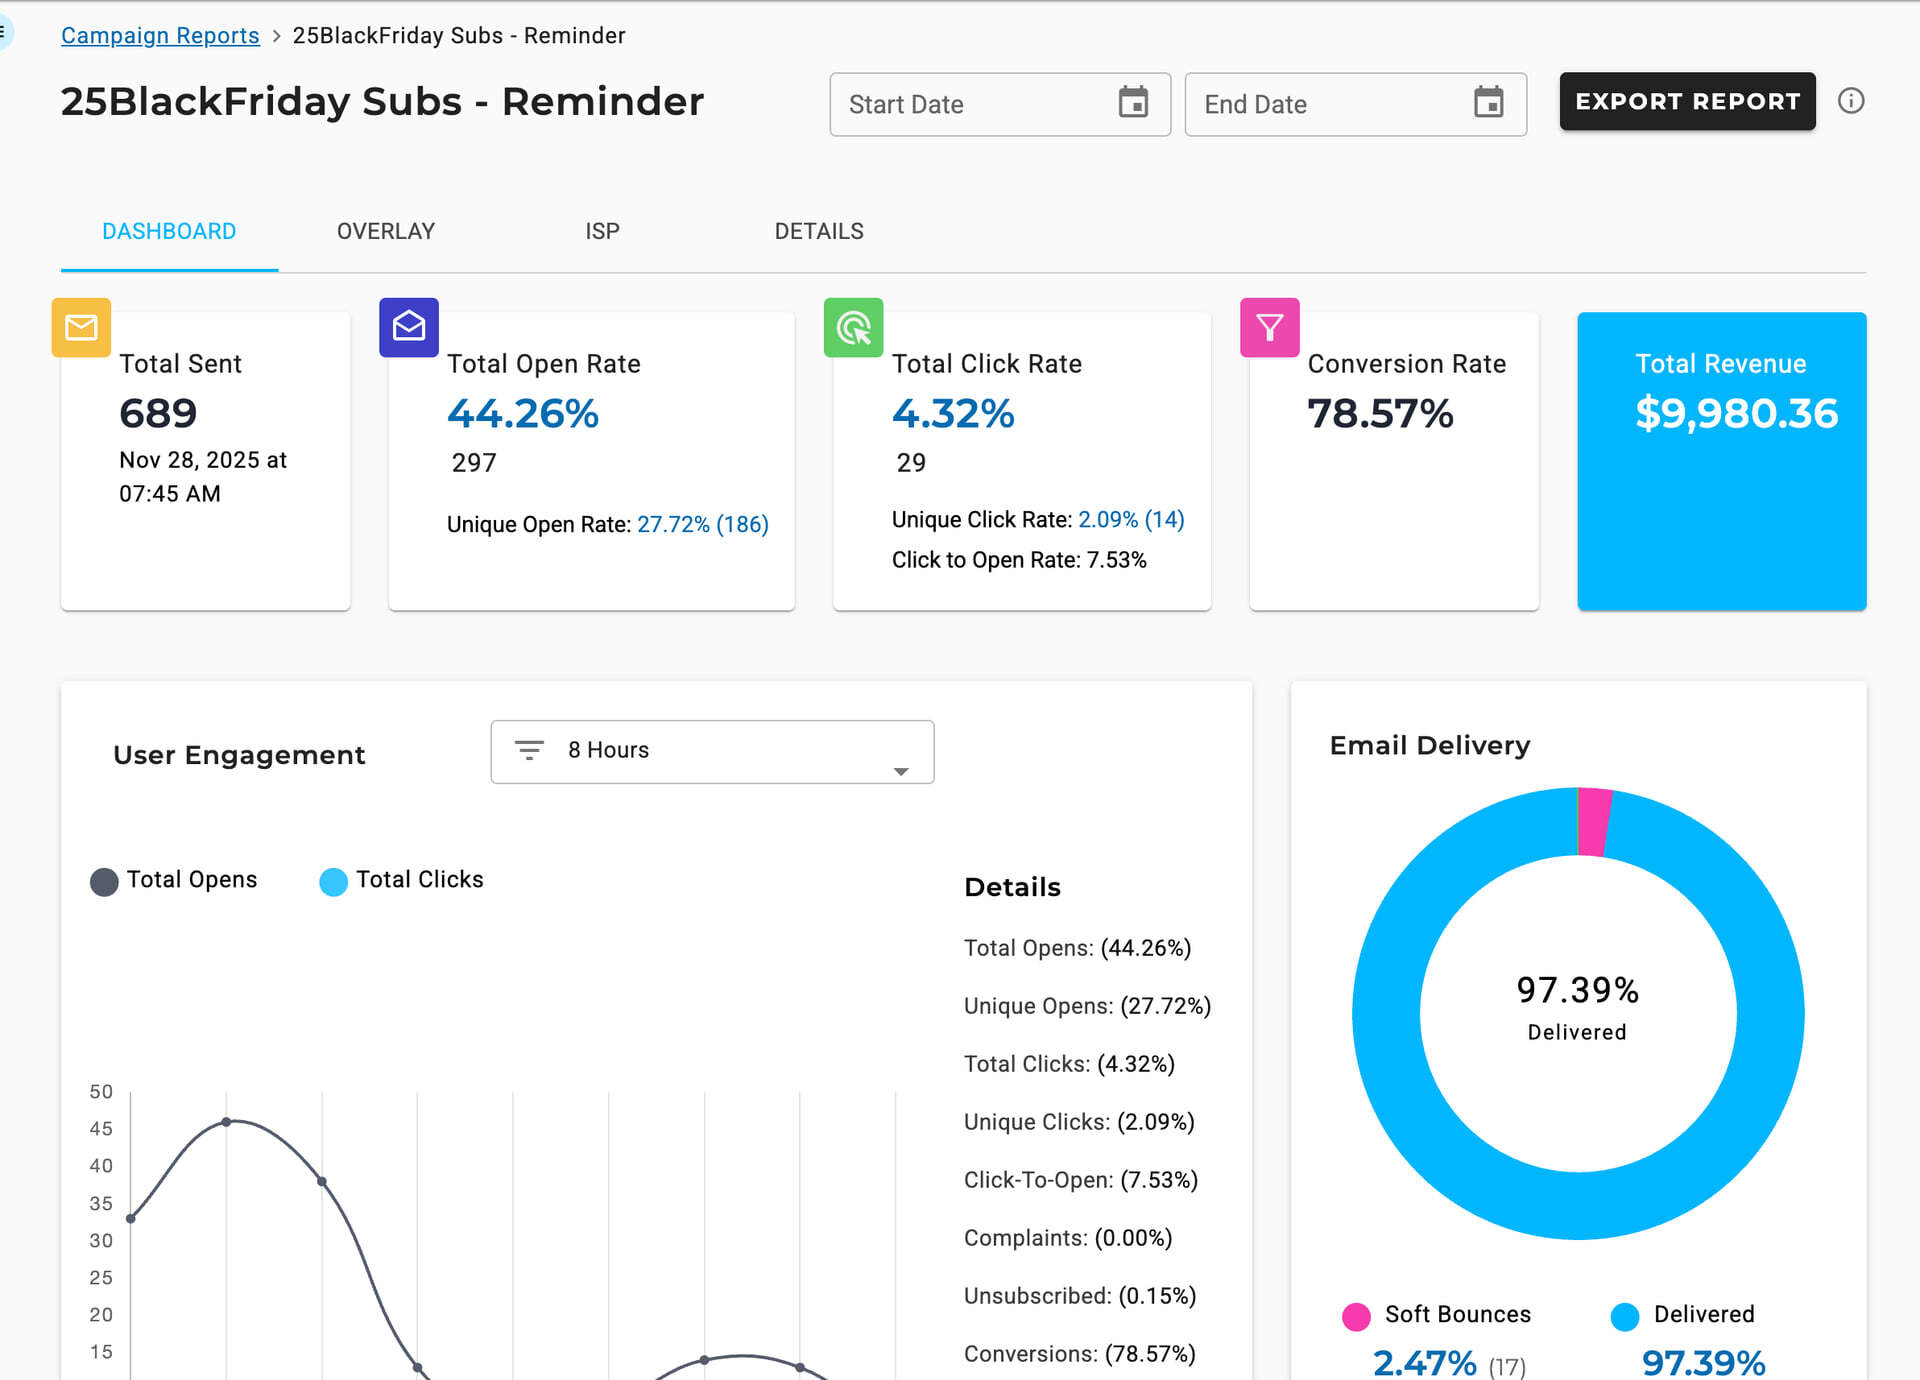Expand the 8 Hours interval dropdown
Screen dimensions: 1920x1380
(x=712, y=752)
